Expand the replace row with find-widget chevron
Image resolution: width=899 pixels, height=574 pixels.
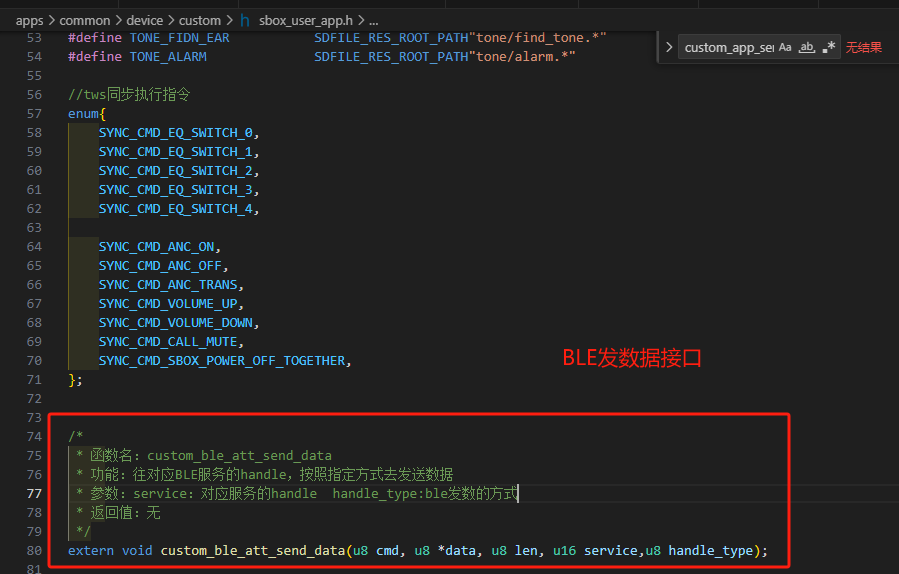[669, 47]
